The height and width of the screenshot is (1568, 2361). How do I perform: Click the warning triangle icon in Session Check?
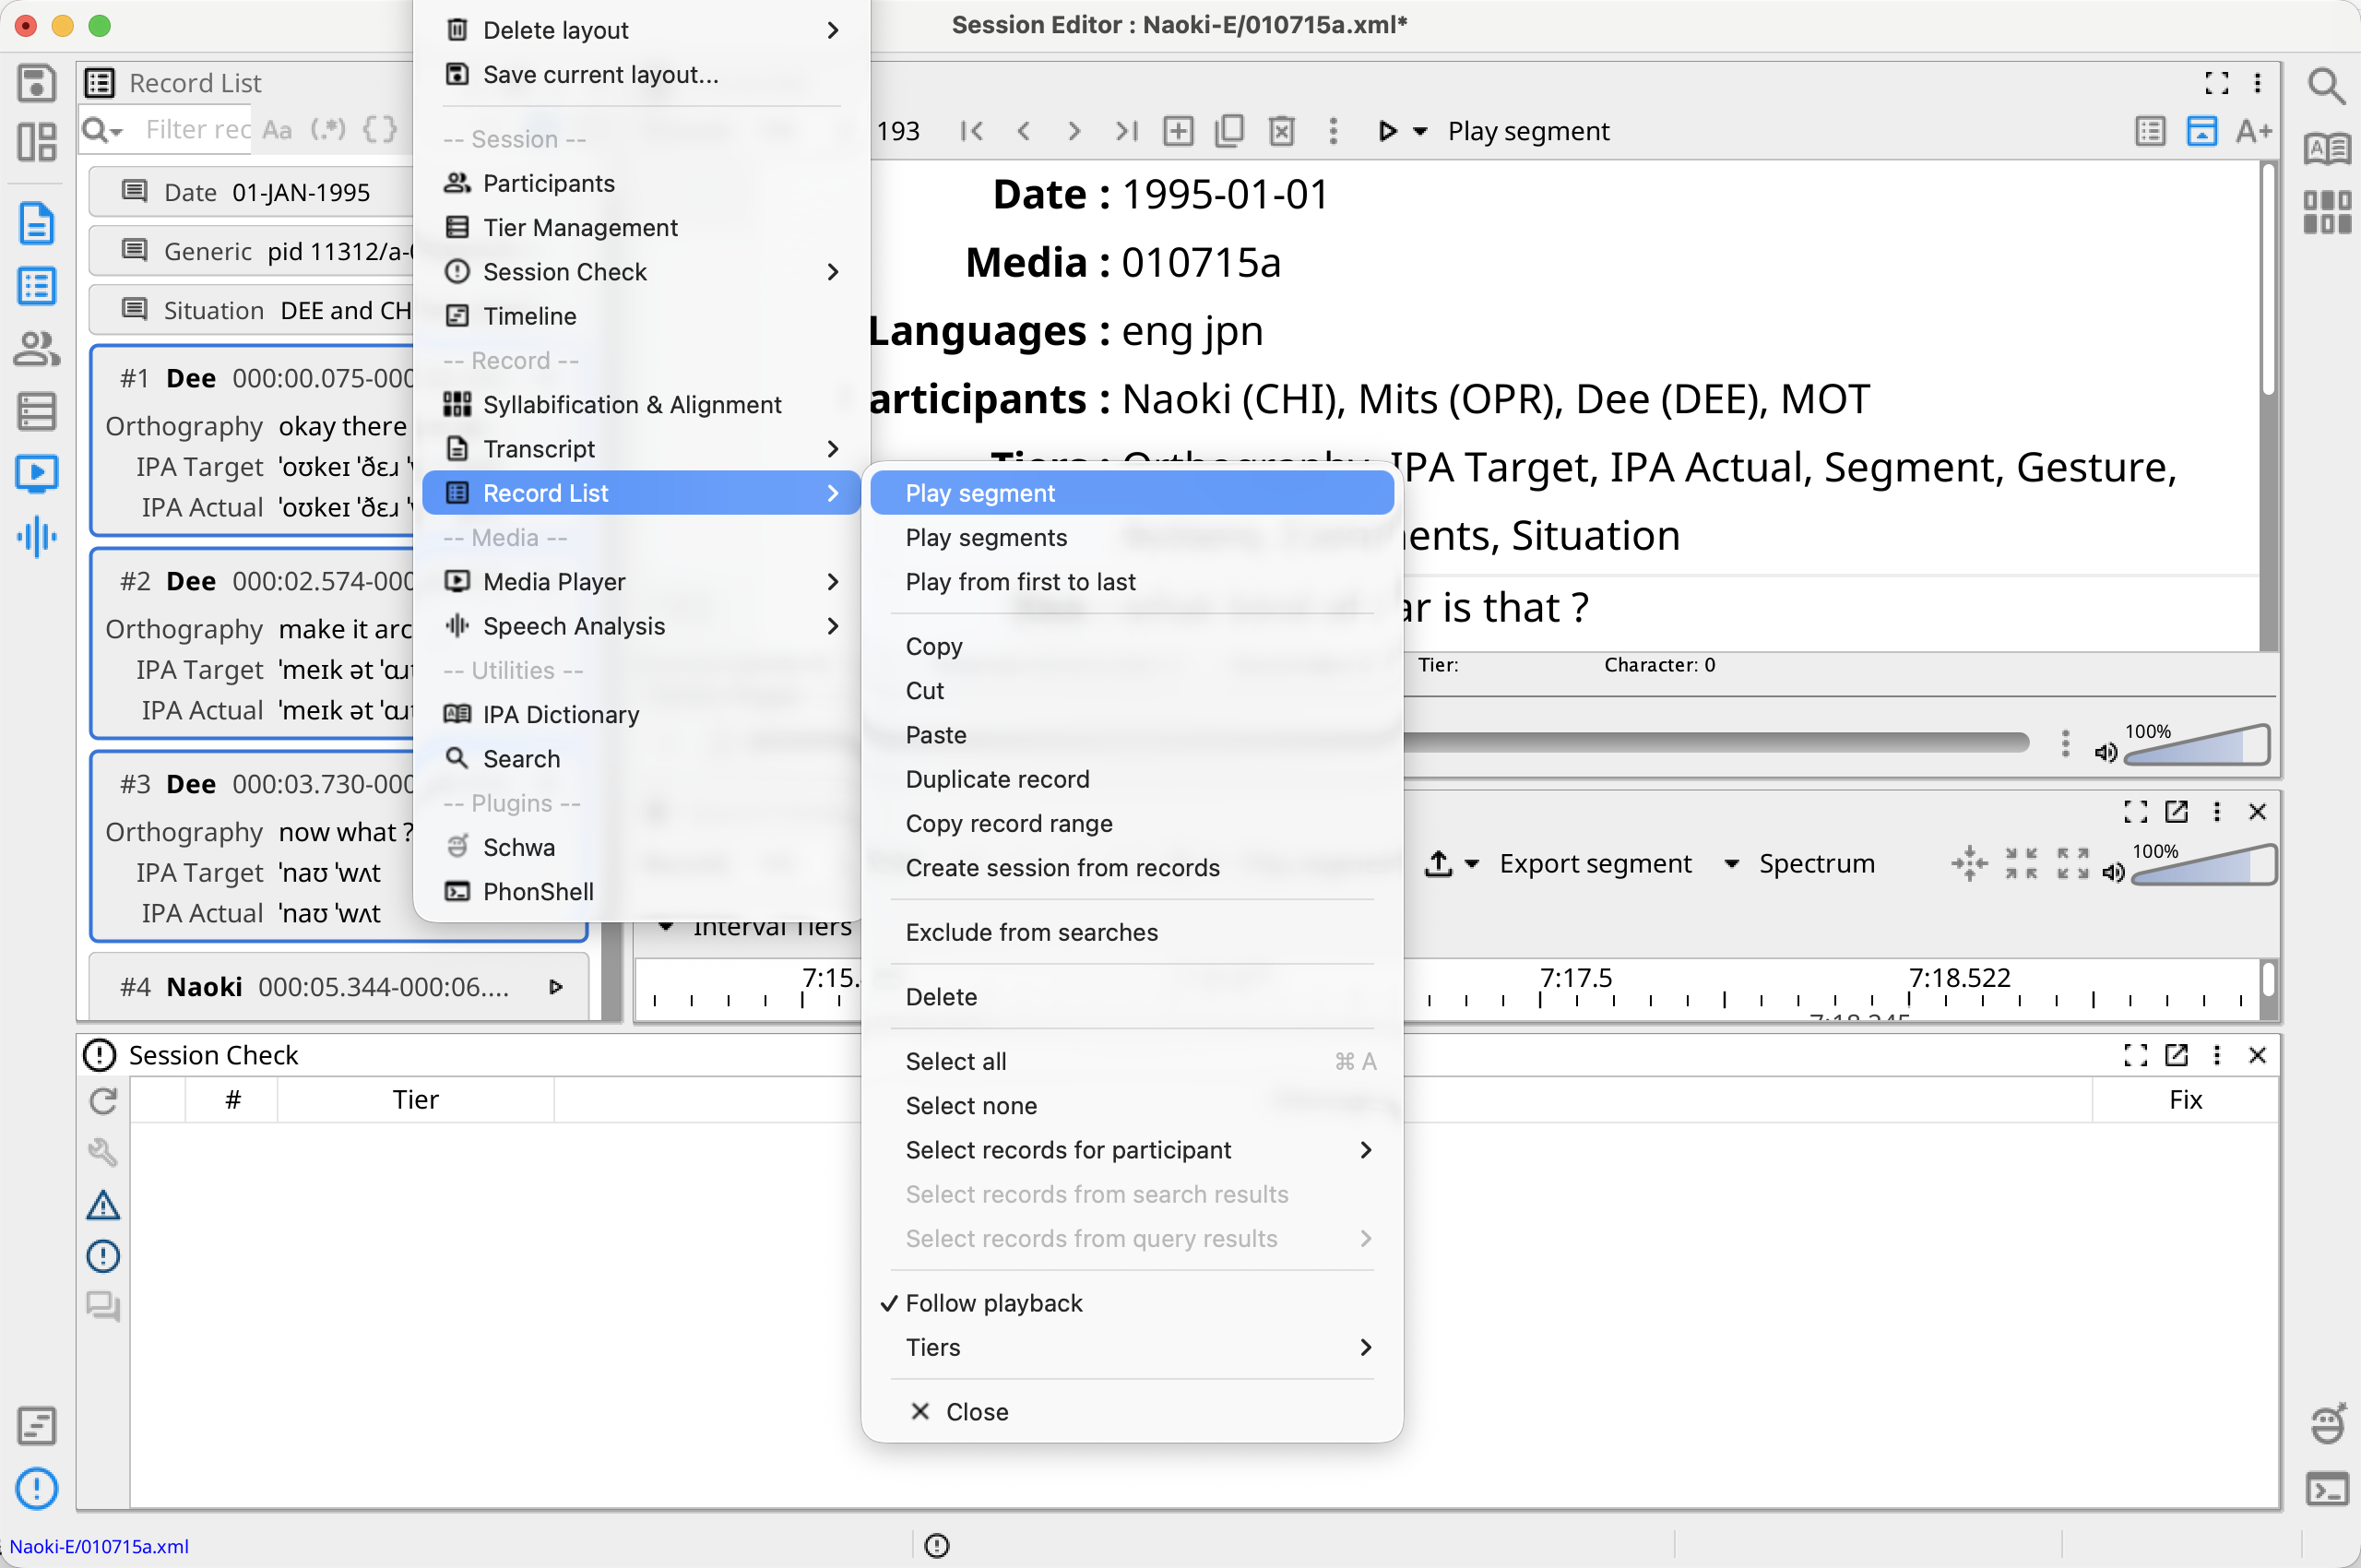tap(103, 1205)
